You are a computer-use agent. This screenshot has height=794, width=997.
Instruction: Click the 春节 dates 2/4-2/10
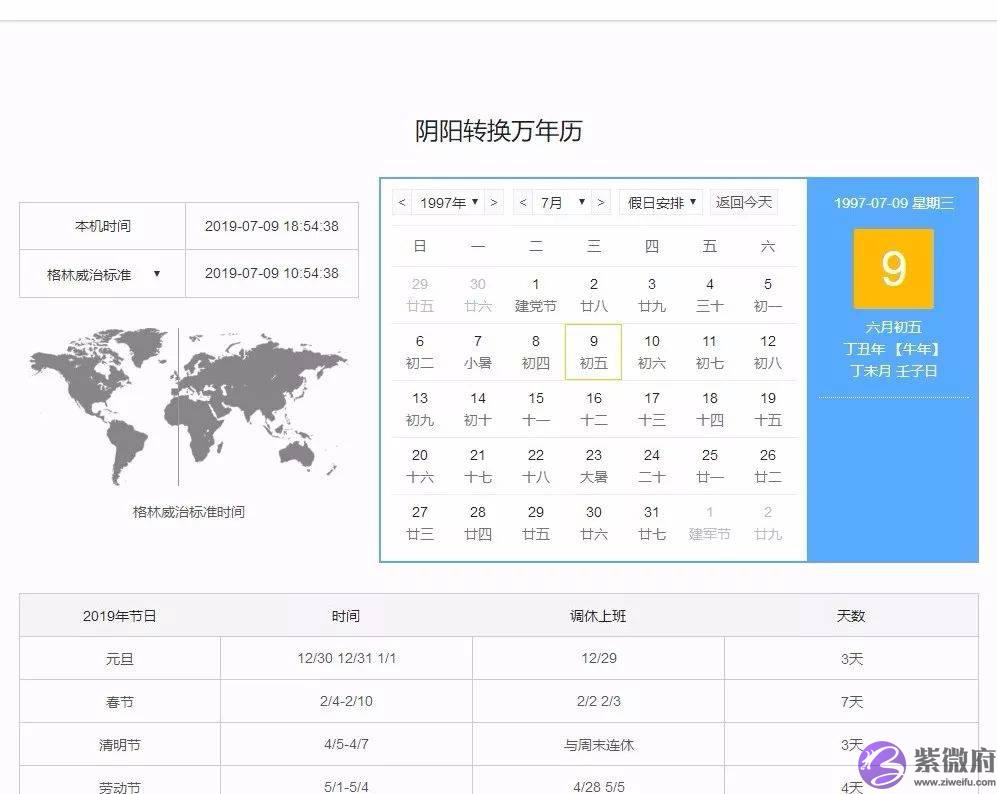click(346, 701)
